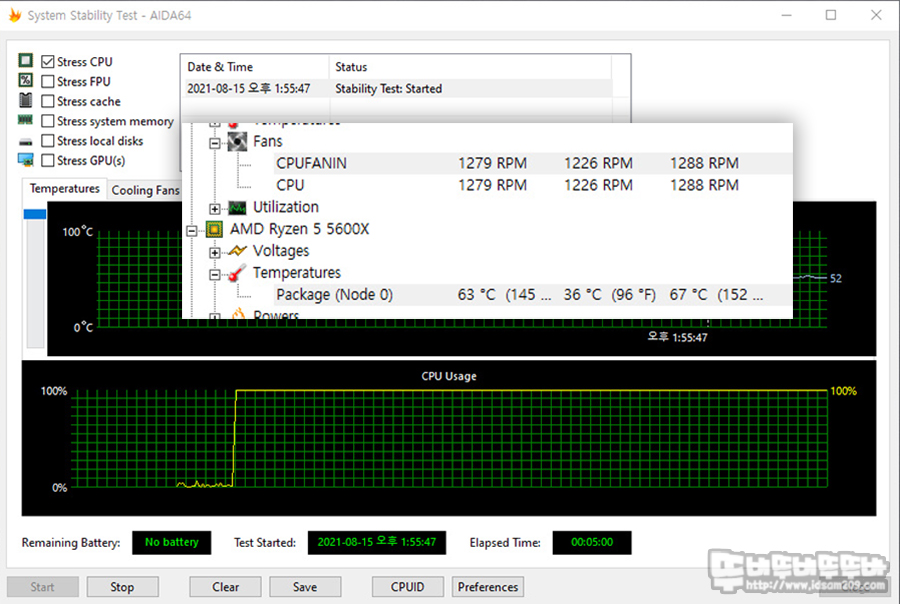Click the Test Started timestamp value
This screenshot has width=900, height=604.
(377, 543)
